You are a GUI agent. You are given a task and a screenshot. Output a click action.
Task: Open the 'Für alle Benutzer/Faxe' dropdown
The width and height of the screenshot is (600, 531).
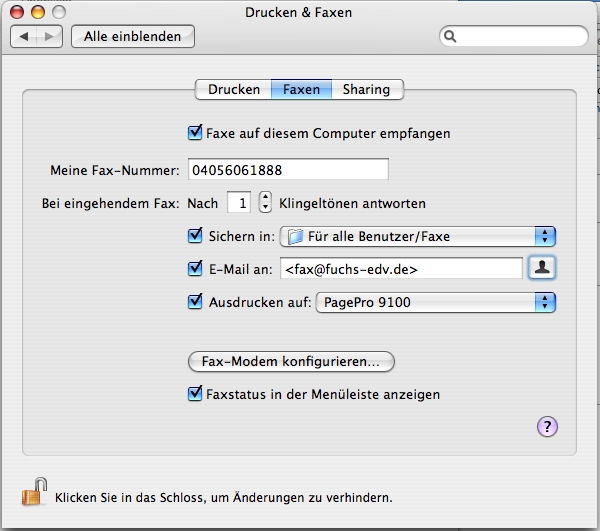(x=417, y=237)
